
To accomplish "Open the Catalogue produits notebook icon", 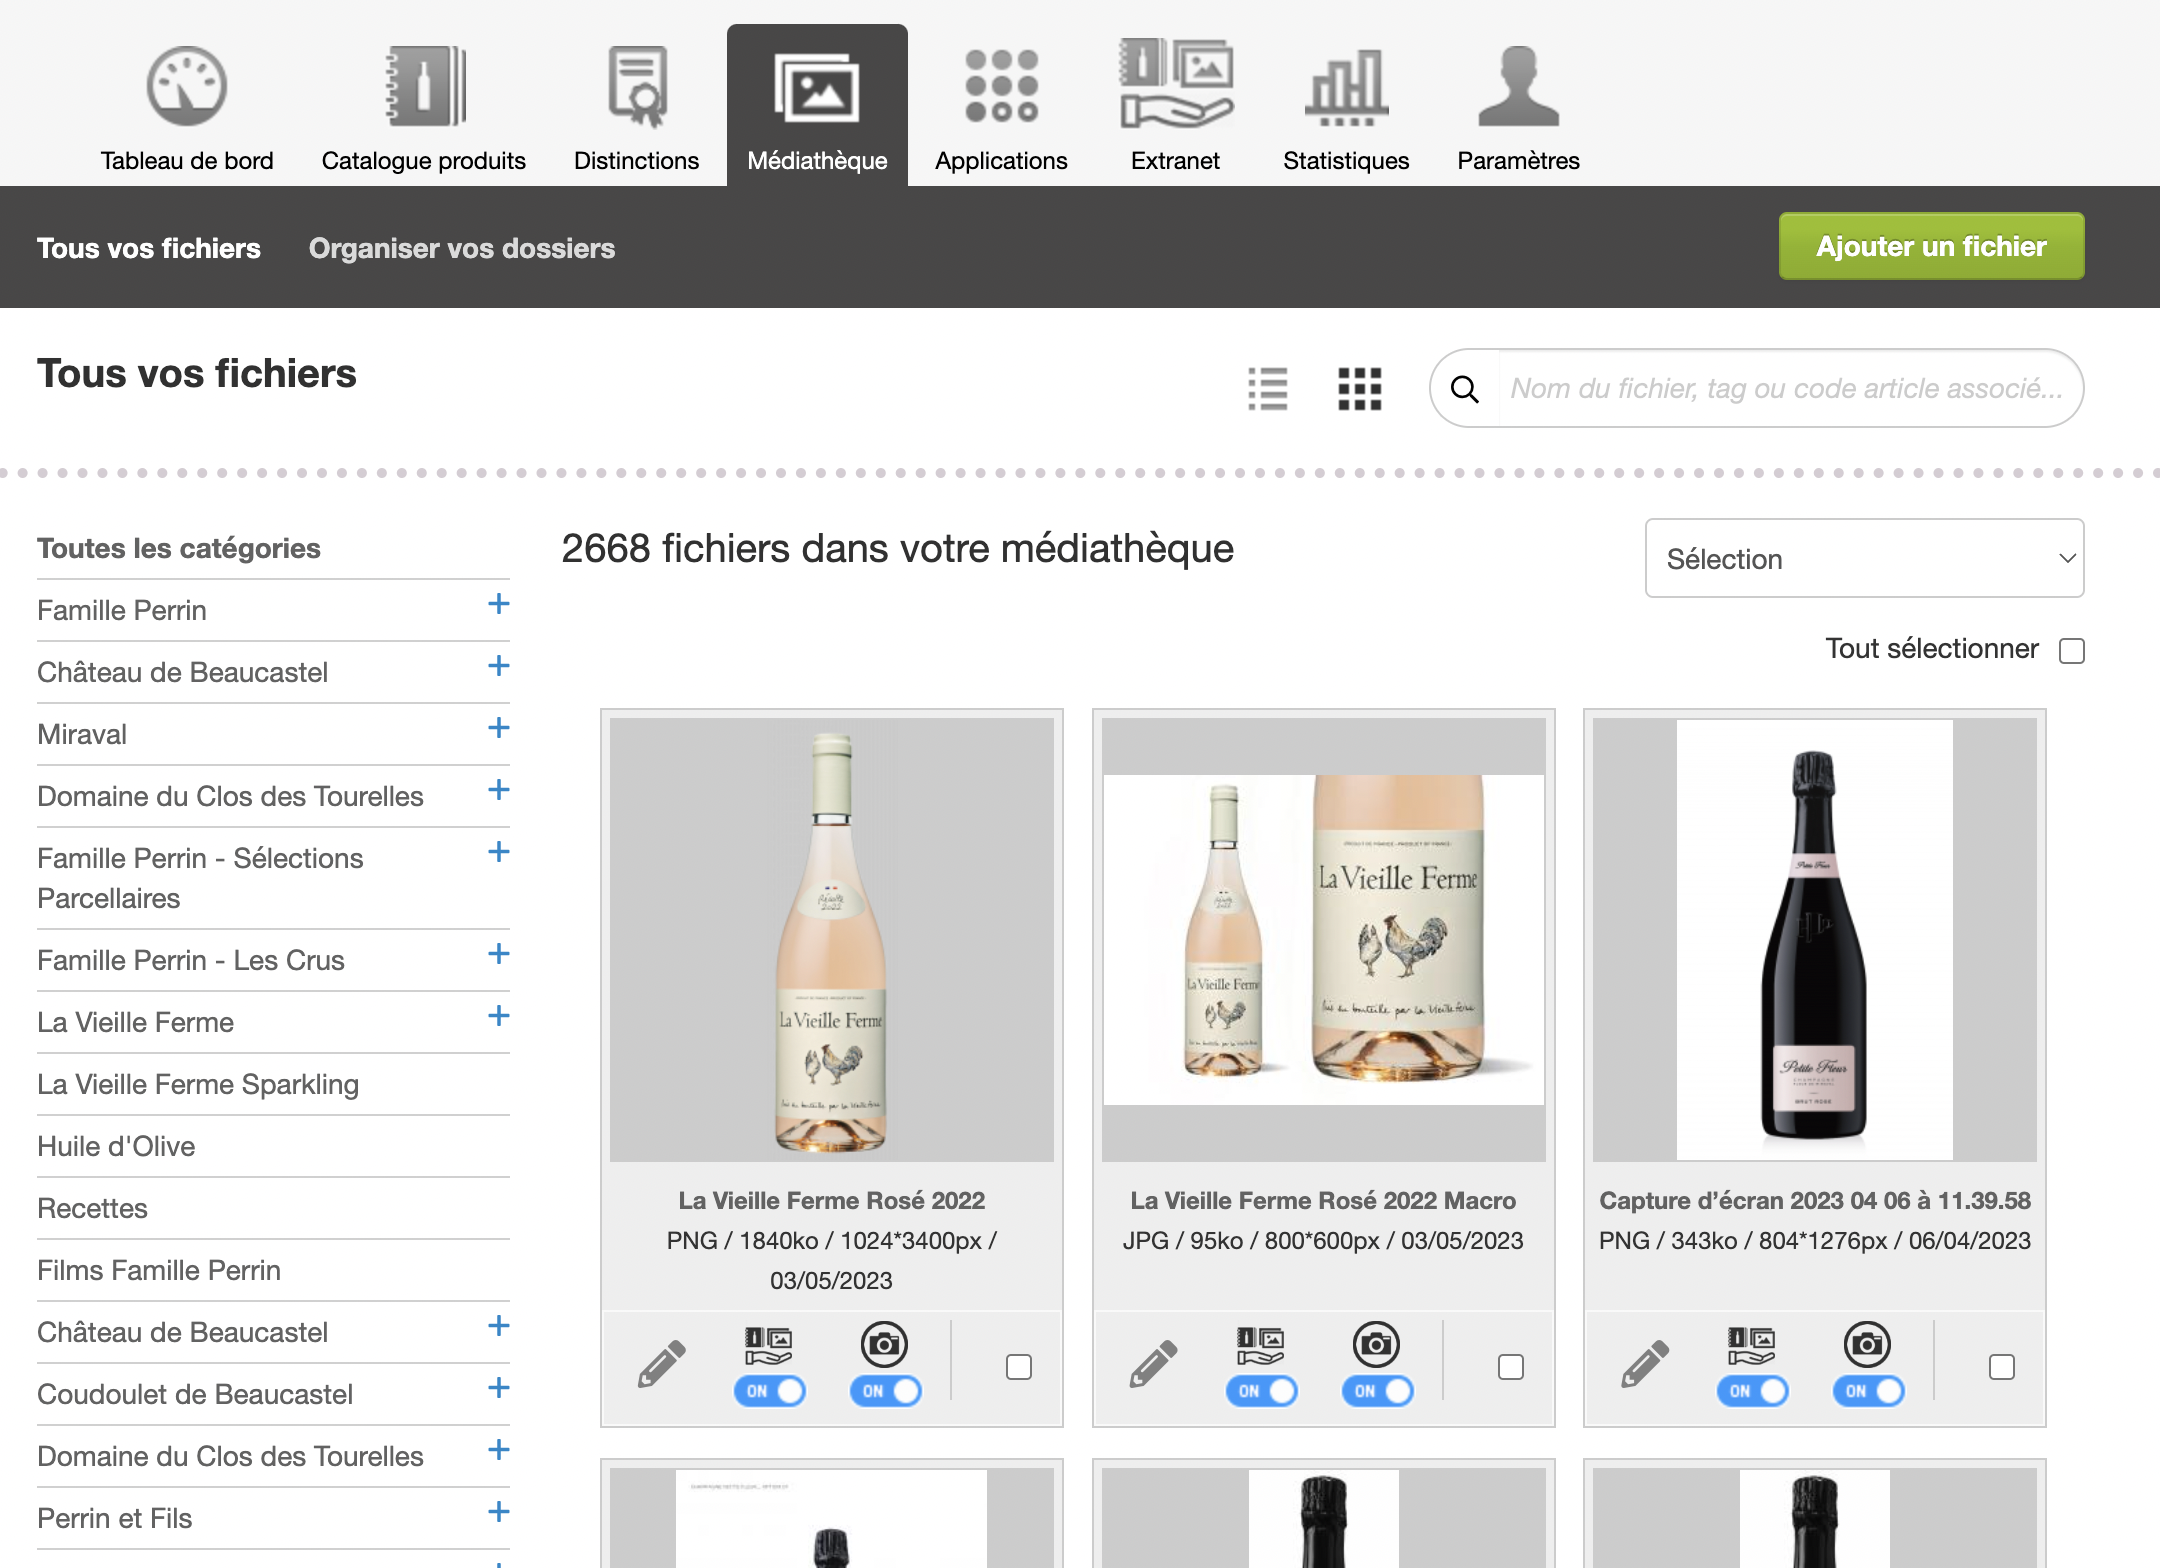I will pyautogui.click(x=426, y=86).
